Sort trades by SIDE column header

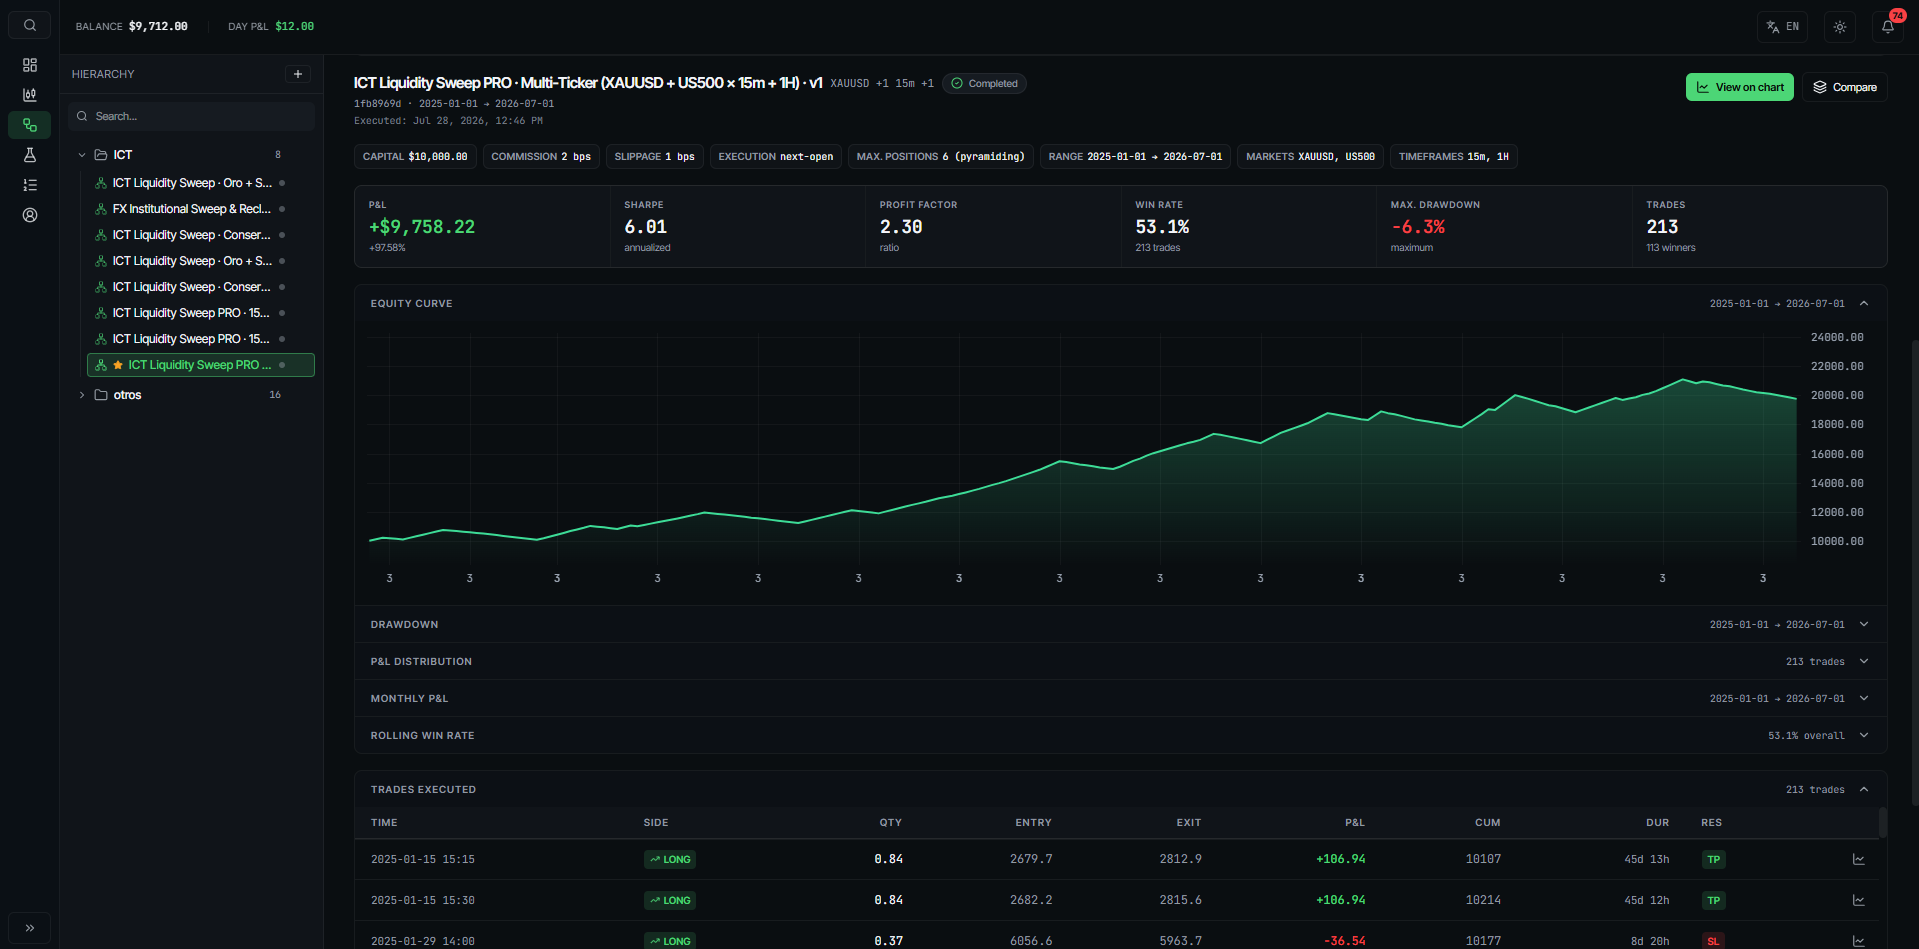point(656,823)
